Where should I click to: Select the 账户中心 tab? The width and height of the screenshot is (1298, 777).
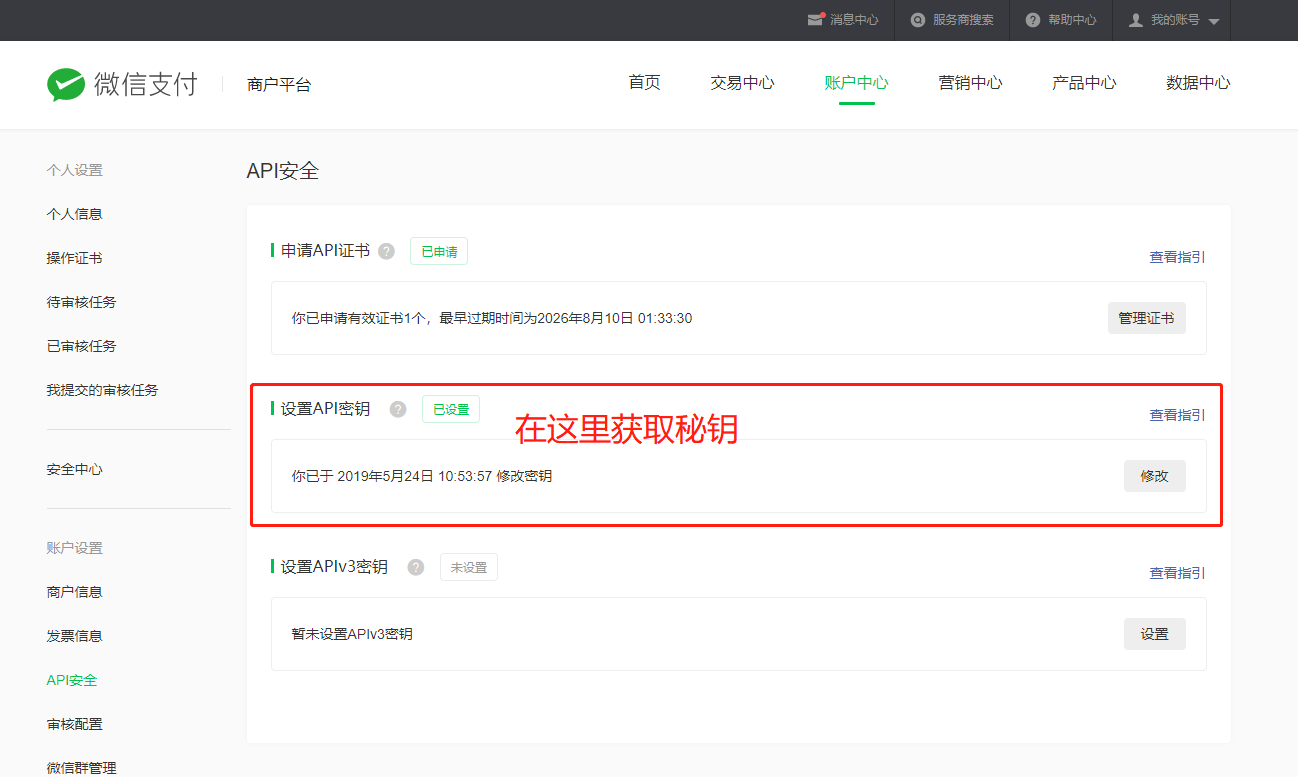click(x=856, y=83)
